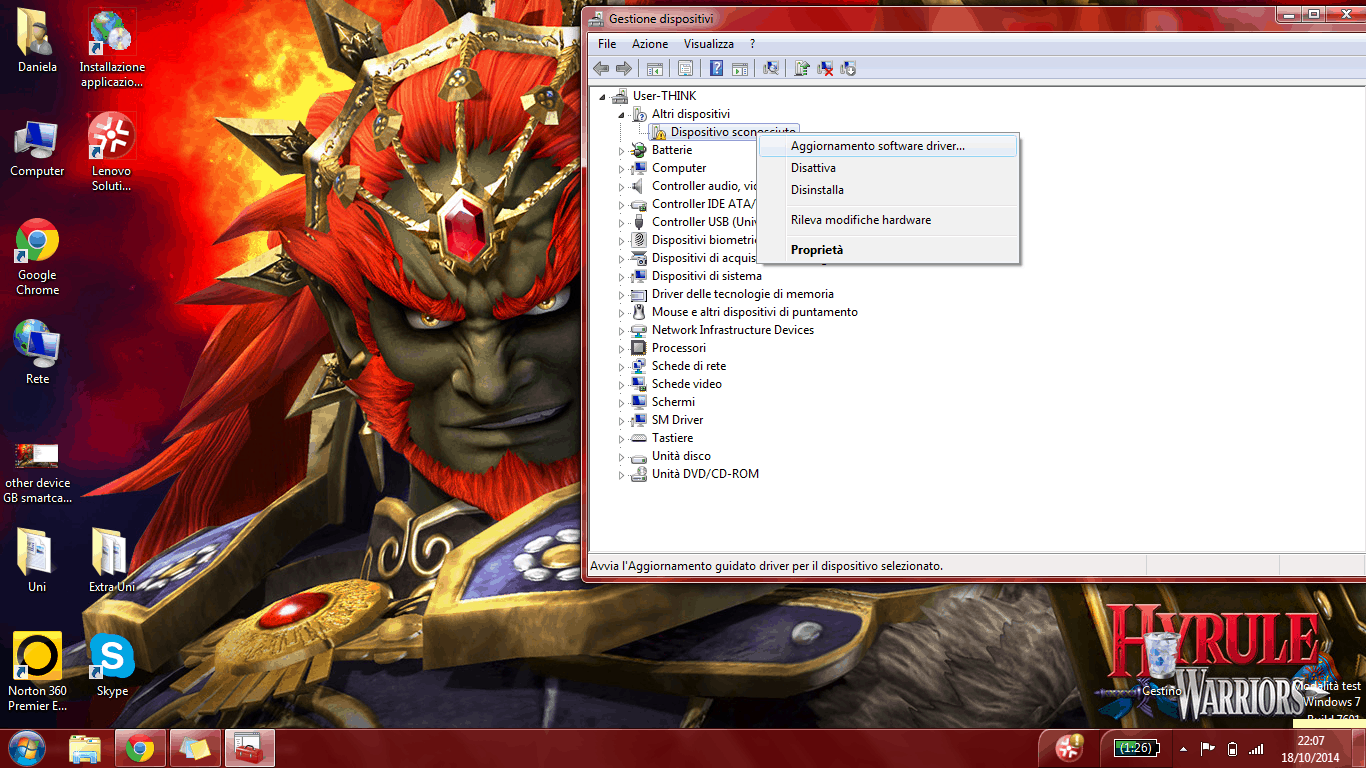The width and height of the screenshot is (1366, 768).
Task: Select SM Driver in the device tree
Action: (x=677, y=420)
